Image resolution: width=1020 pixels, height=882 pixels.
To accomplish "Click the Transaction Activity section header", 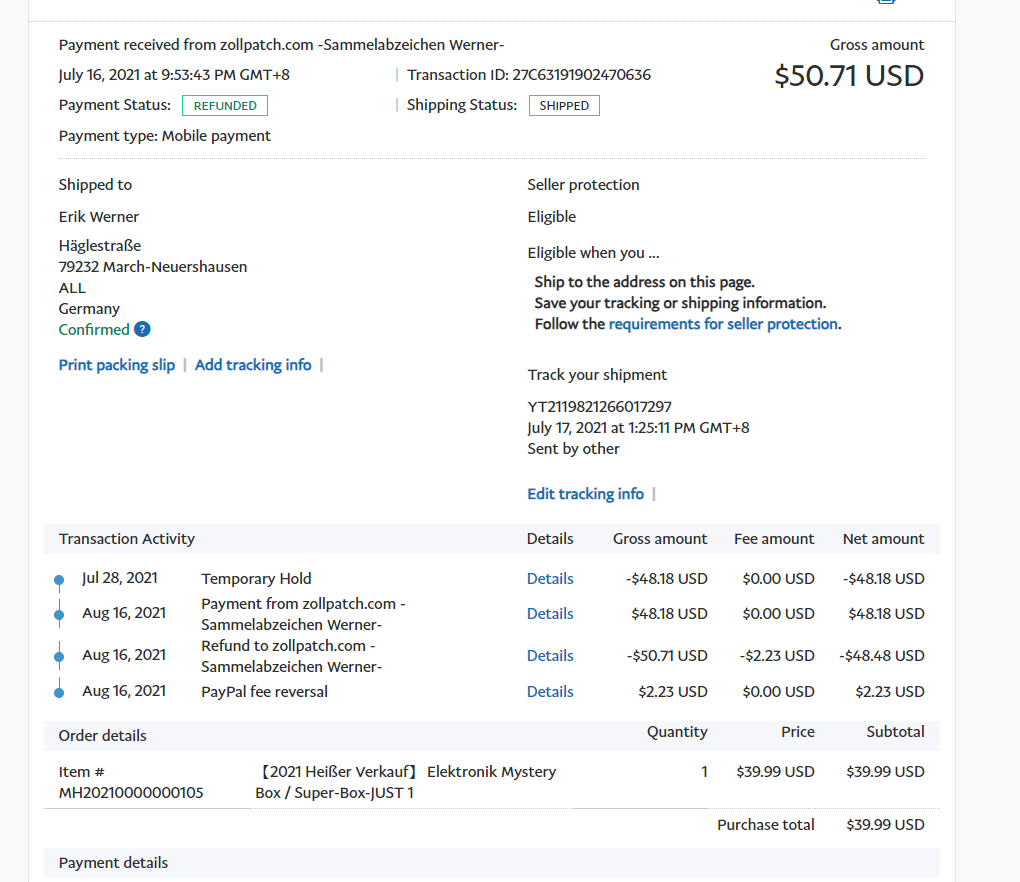I will pos(127,539).
